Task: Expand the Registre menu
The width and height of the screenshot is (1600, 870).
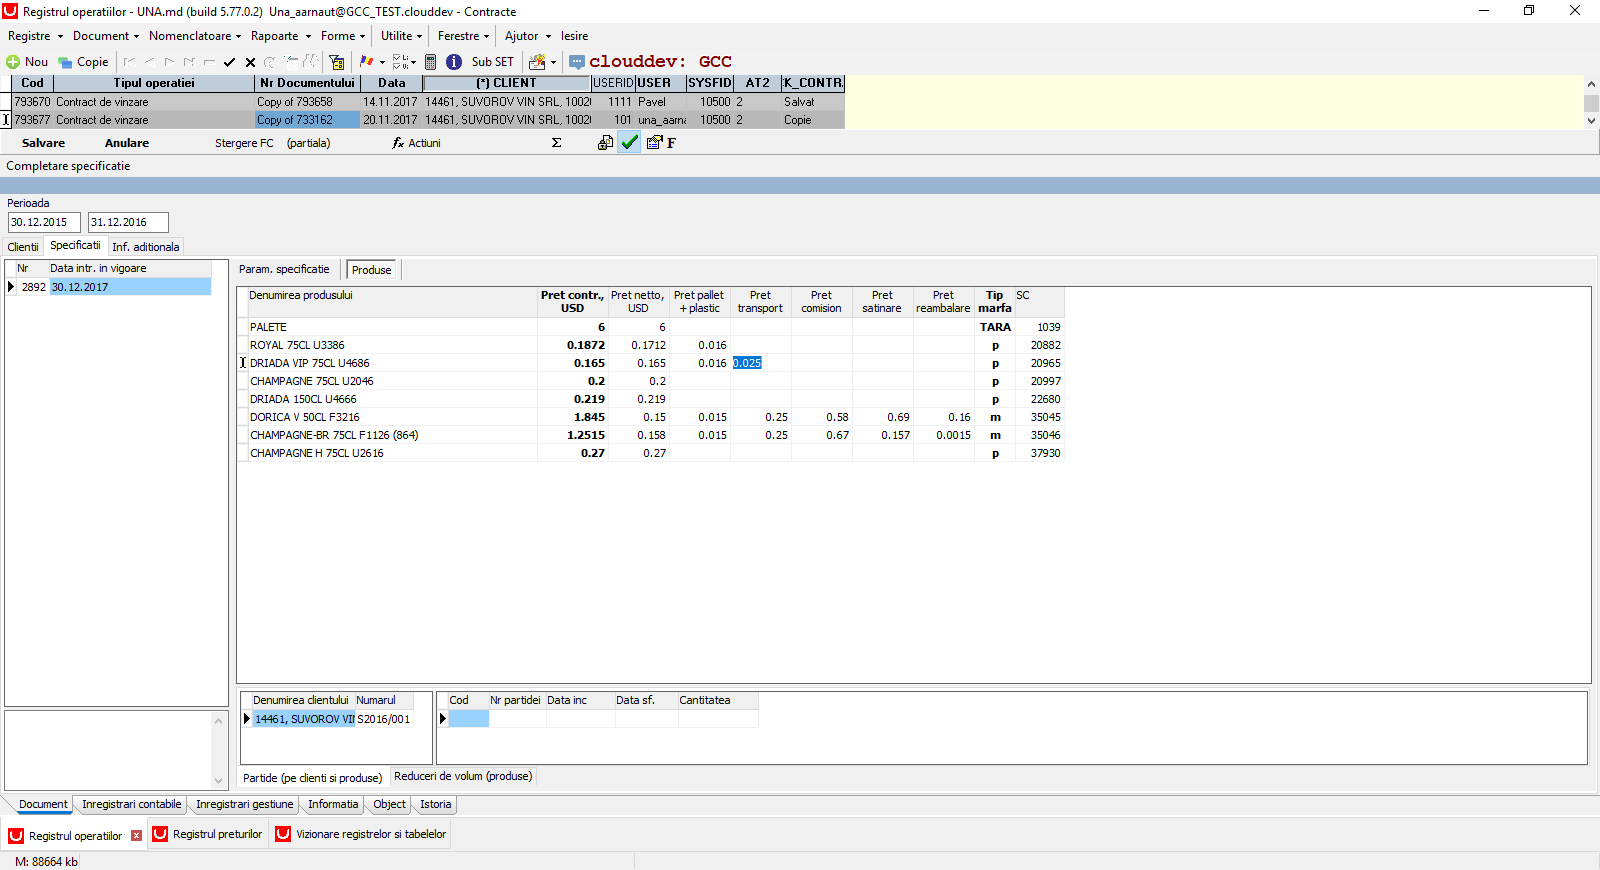Action: [35, 36]
